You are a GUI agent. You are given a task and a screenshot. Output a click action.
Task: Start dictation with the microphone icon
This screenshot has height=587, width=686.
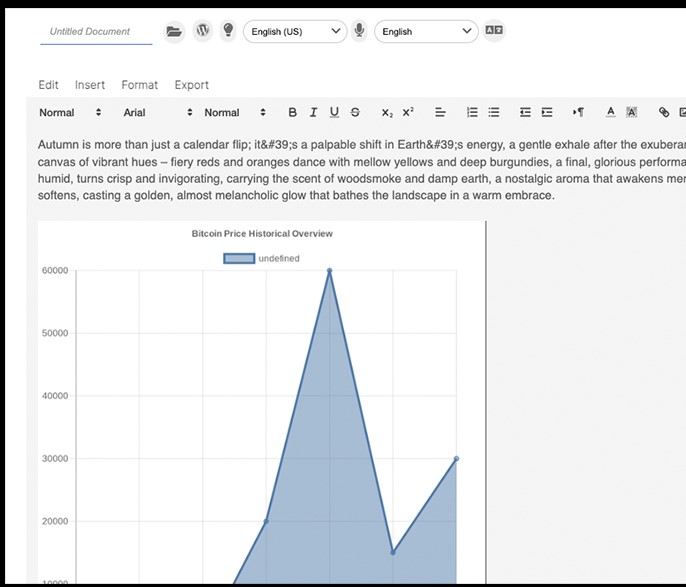pos(359,31)
